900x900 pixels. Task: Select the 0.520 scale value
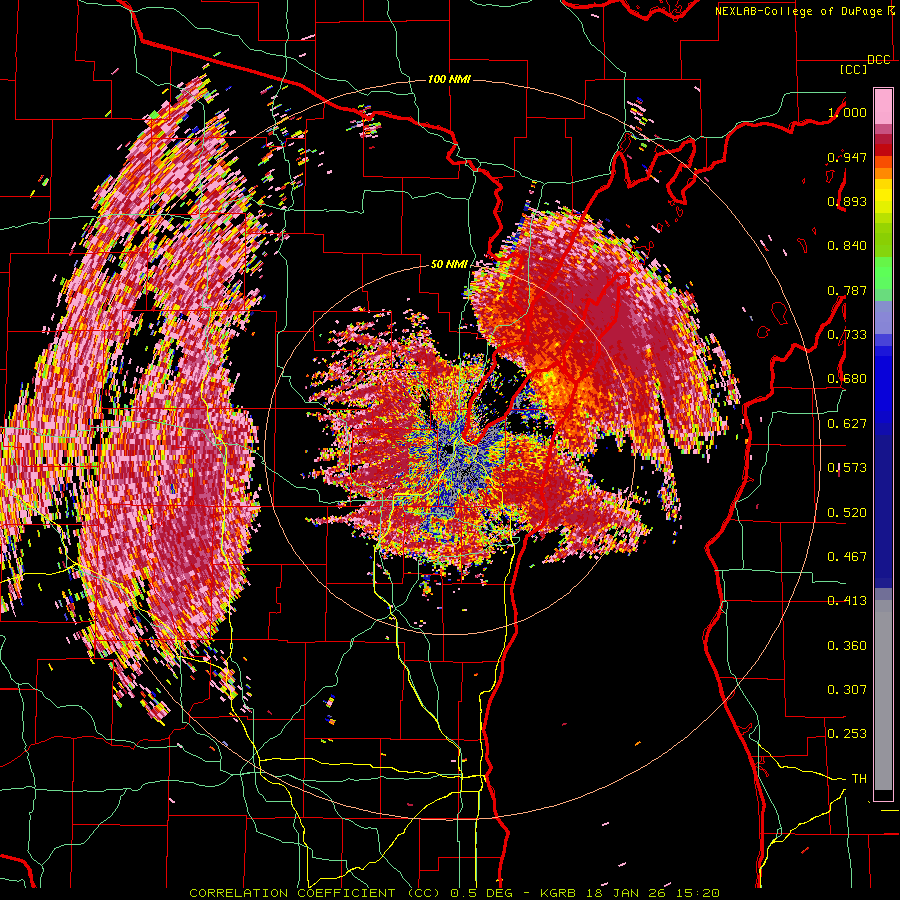(x=847, y=513)
